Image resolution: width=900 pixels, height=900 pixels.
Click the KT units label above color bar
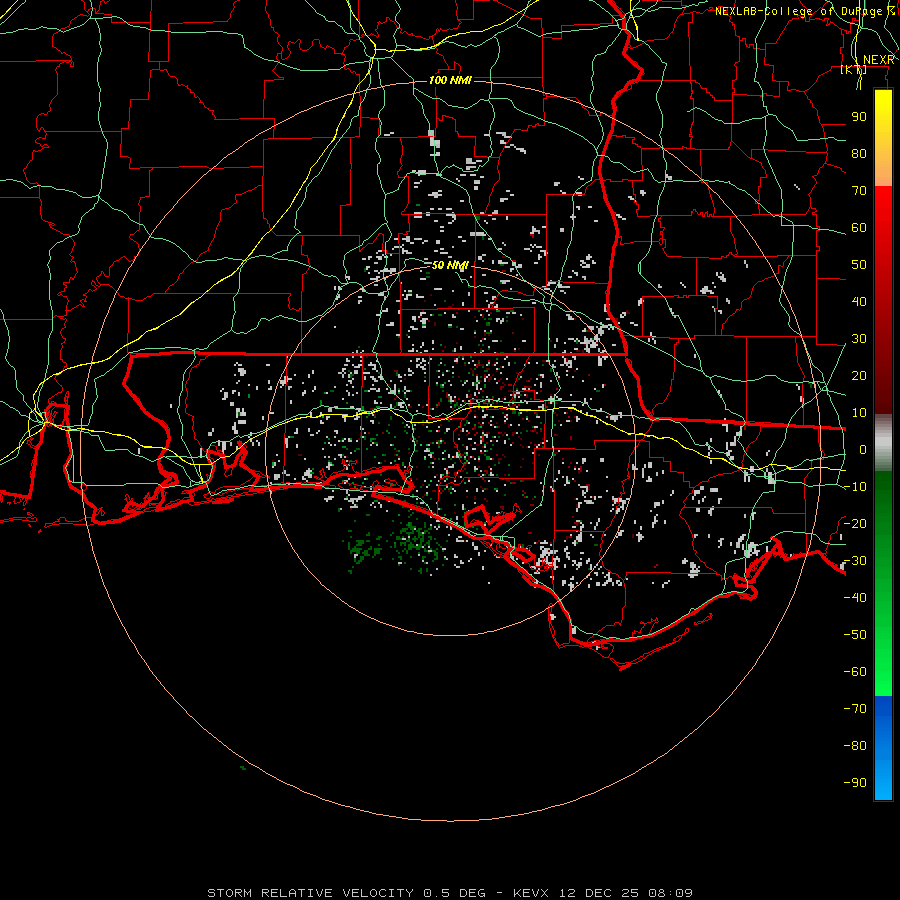(854, 69)
